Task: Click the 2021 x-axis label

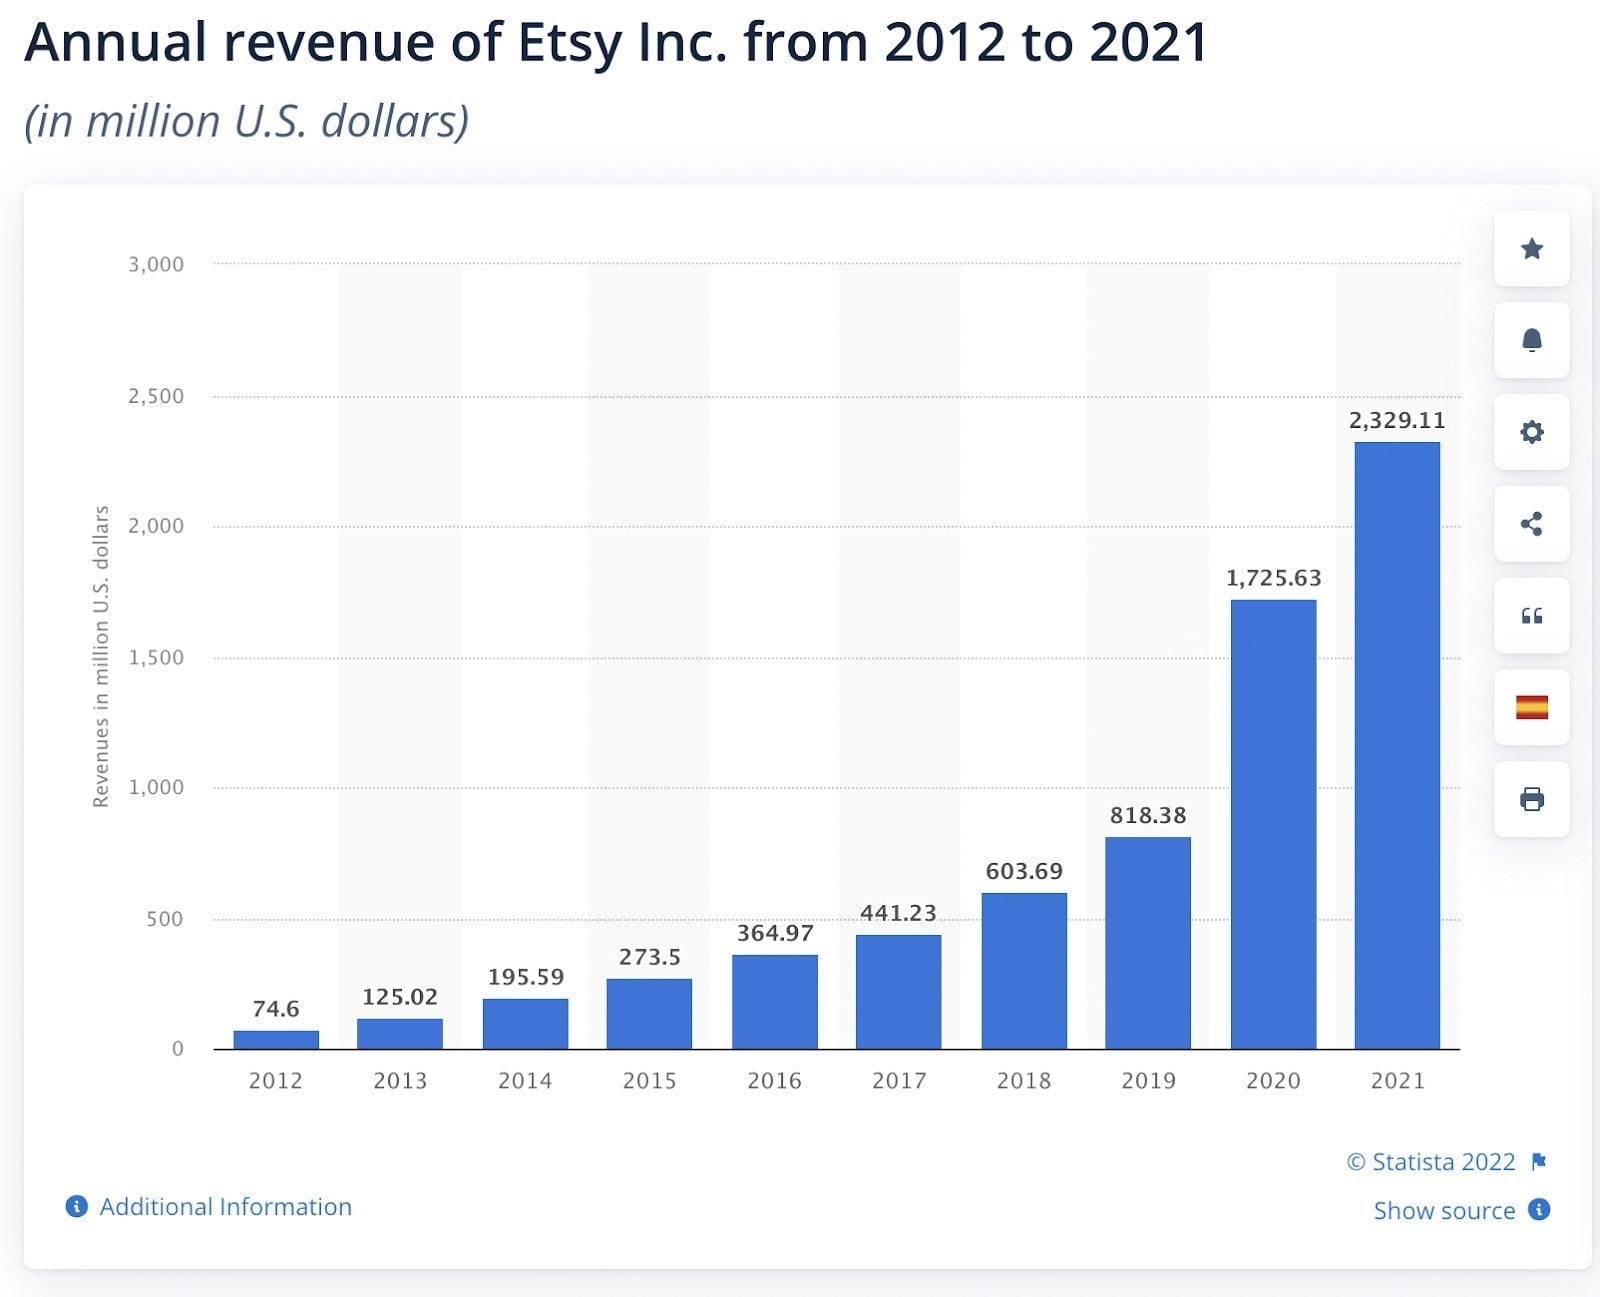Action: [1397, 1080]
